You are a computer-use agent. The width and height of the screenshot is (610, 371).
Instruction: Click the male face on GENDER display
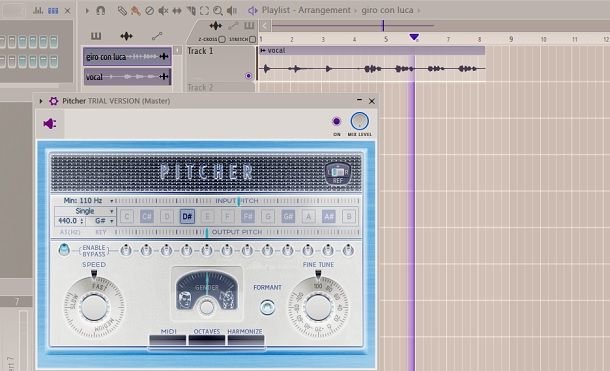click(185, 299)
